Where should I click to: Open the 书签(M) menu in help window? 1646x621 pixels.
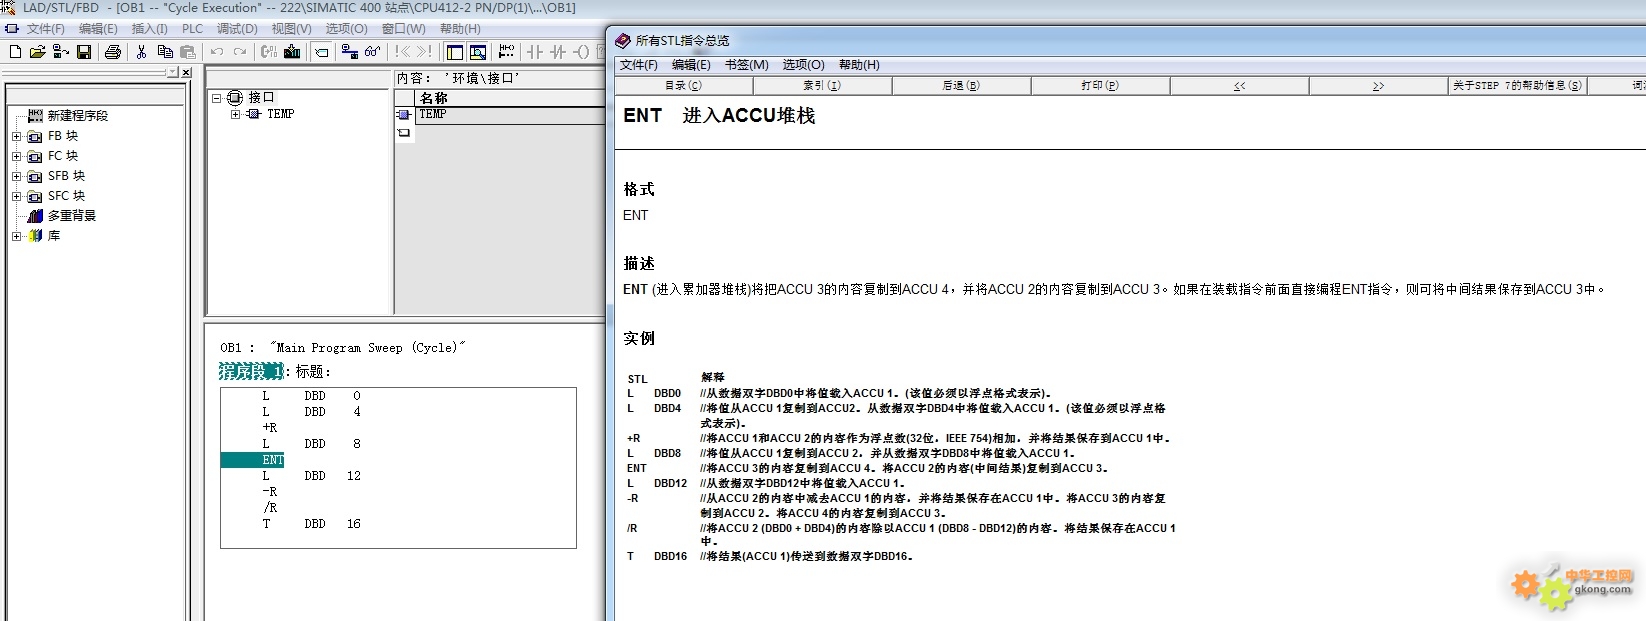pyautogui.click(x=747, y=65)
